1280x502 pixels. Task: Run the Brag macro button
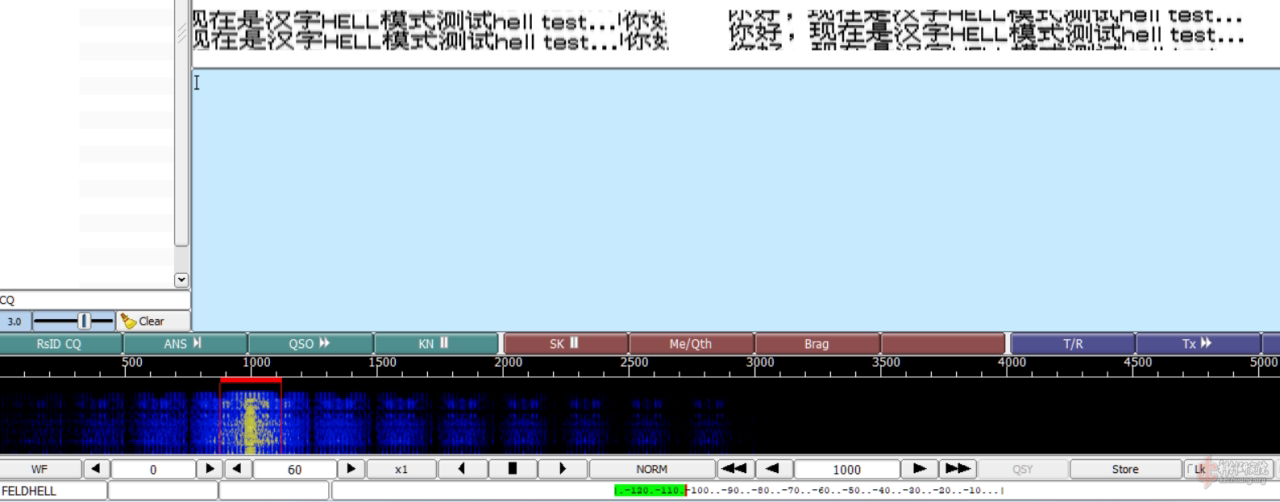[x=817, y=344]
